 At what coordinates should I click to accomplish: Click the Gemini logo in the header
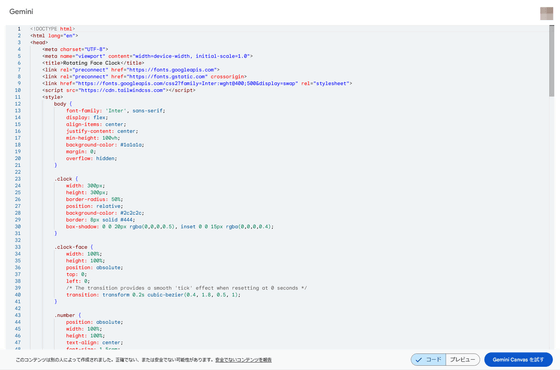(21, 11)
